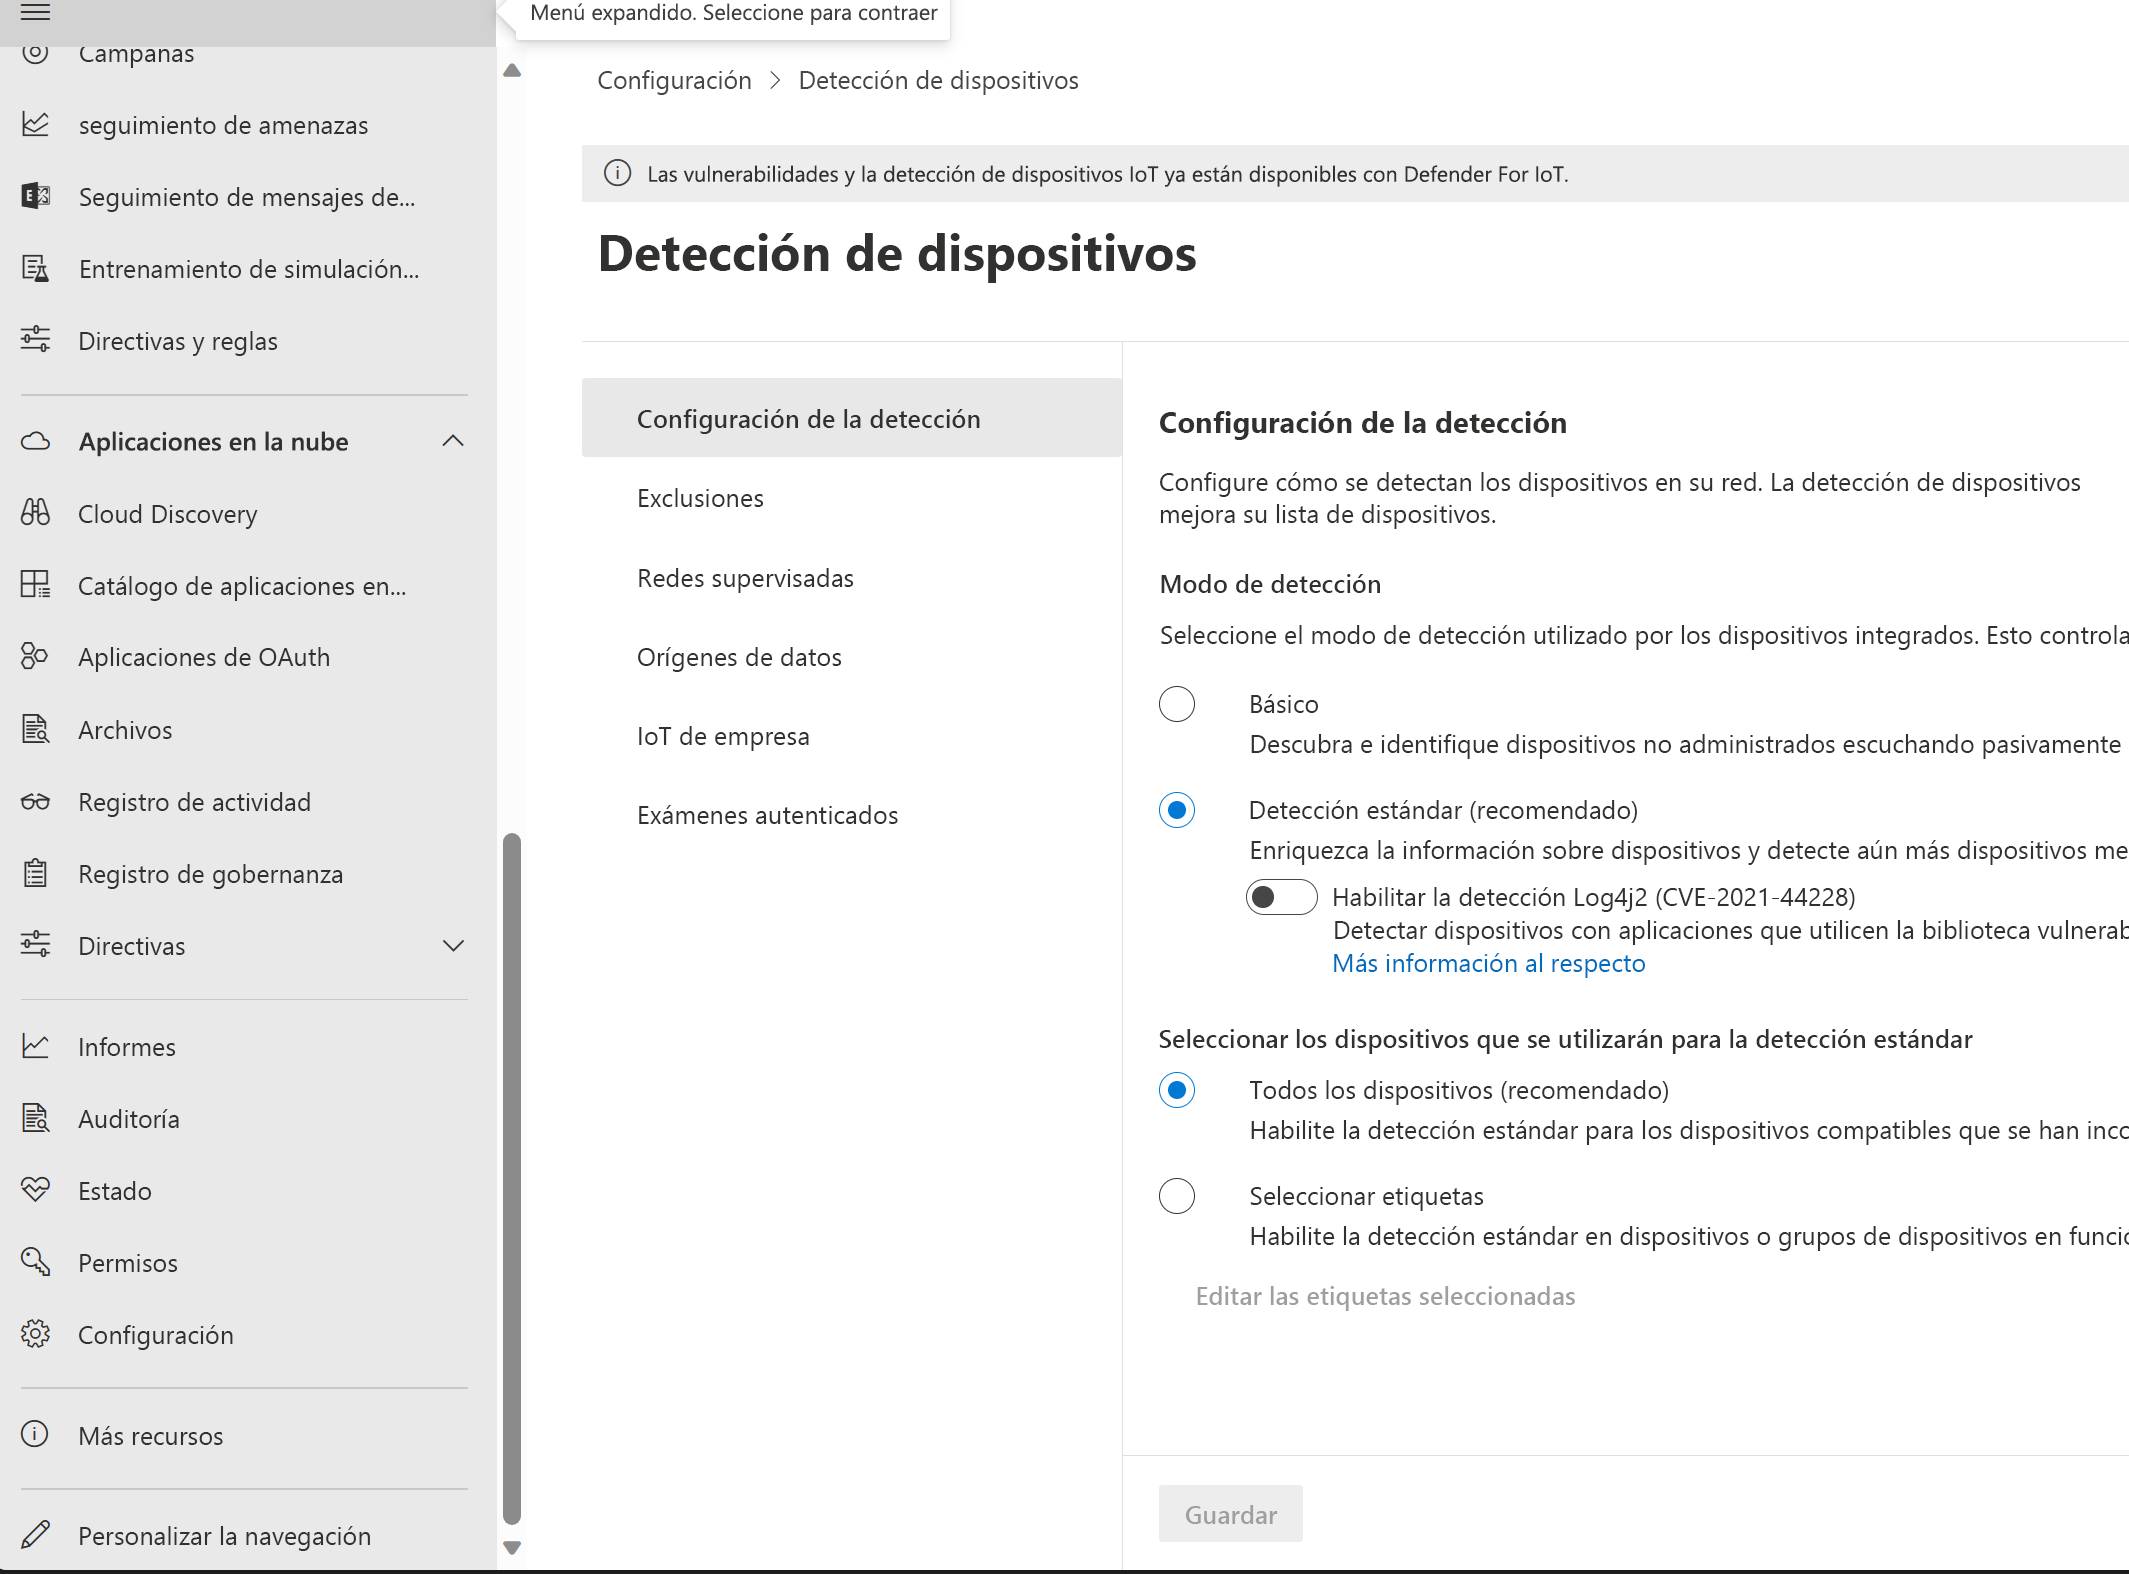Viewport: 2129px width, 1574px height.
Task: Open Orígenes de datos configuration section
Action: click(x=739, y=655)
